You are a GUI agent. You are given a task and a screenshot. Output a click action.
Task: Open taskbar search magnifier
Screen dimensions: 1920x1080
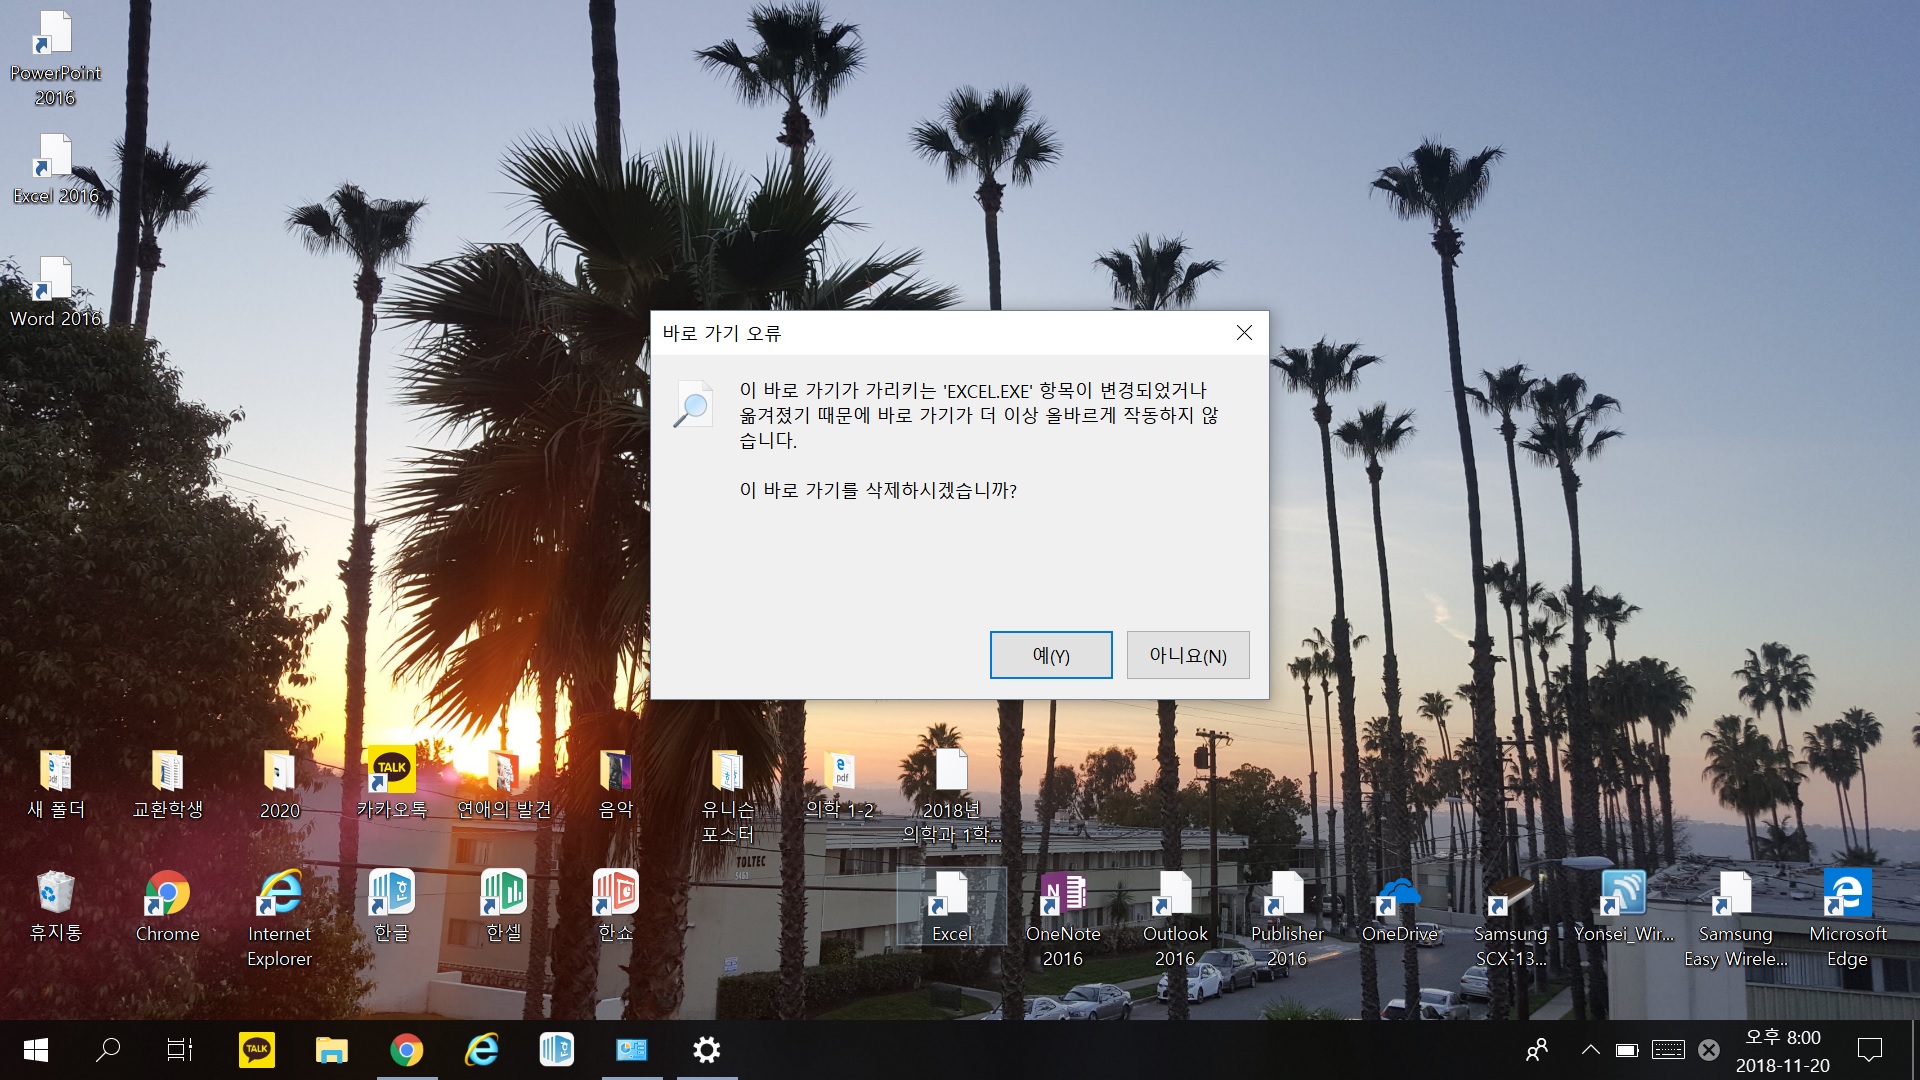pyautogui.click(x=107, y=1050)
